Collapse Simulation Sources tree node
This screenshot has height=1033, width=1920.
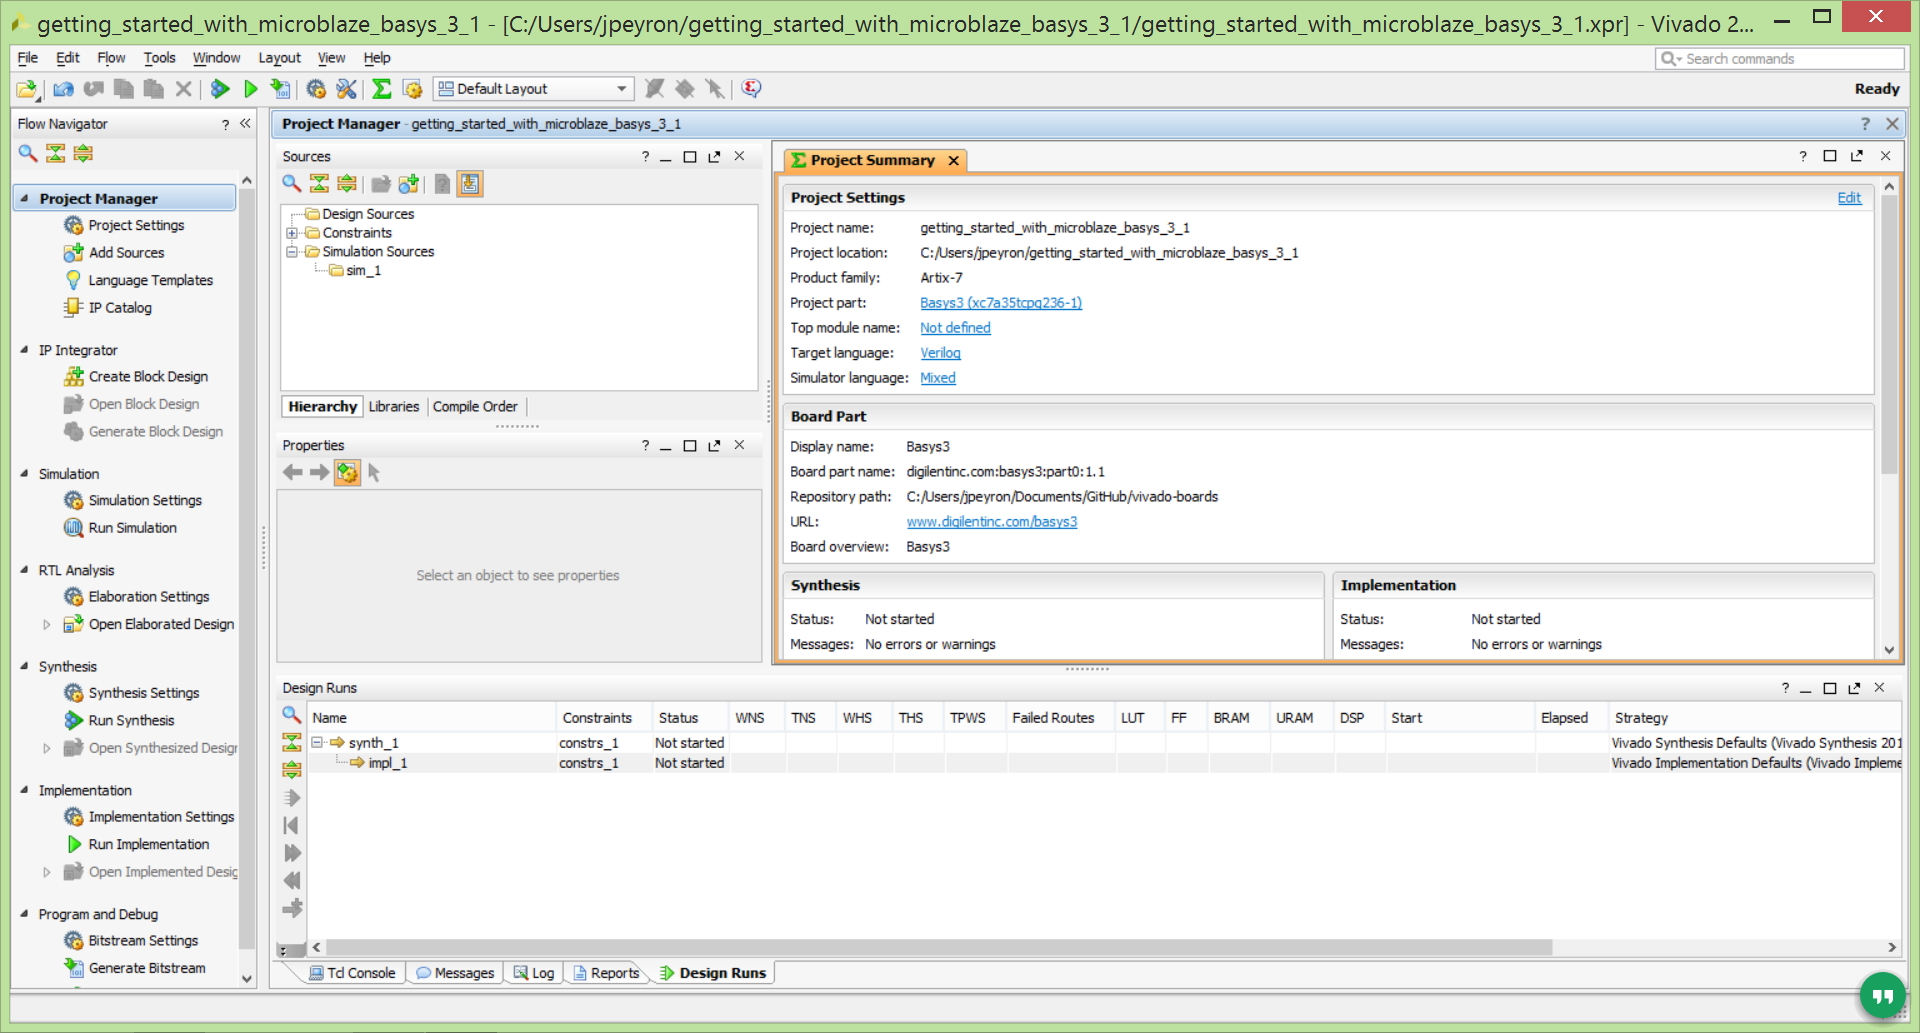[292, 252]
